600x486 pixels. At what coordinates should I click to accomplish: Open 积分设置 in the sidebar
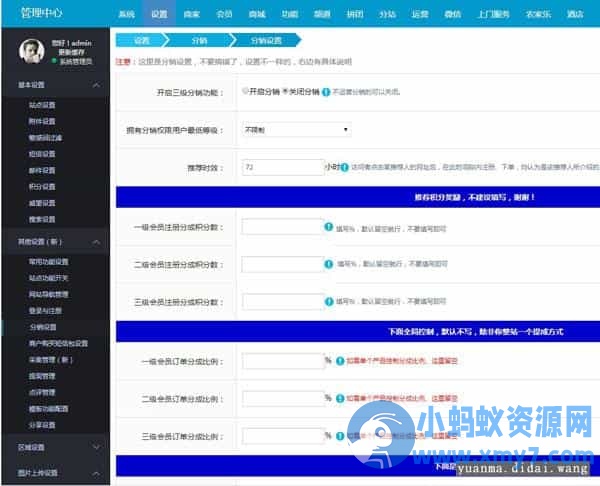click(x=42, y=187)
